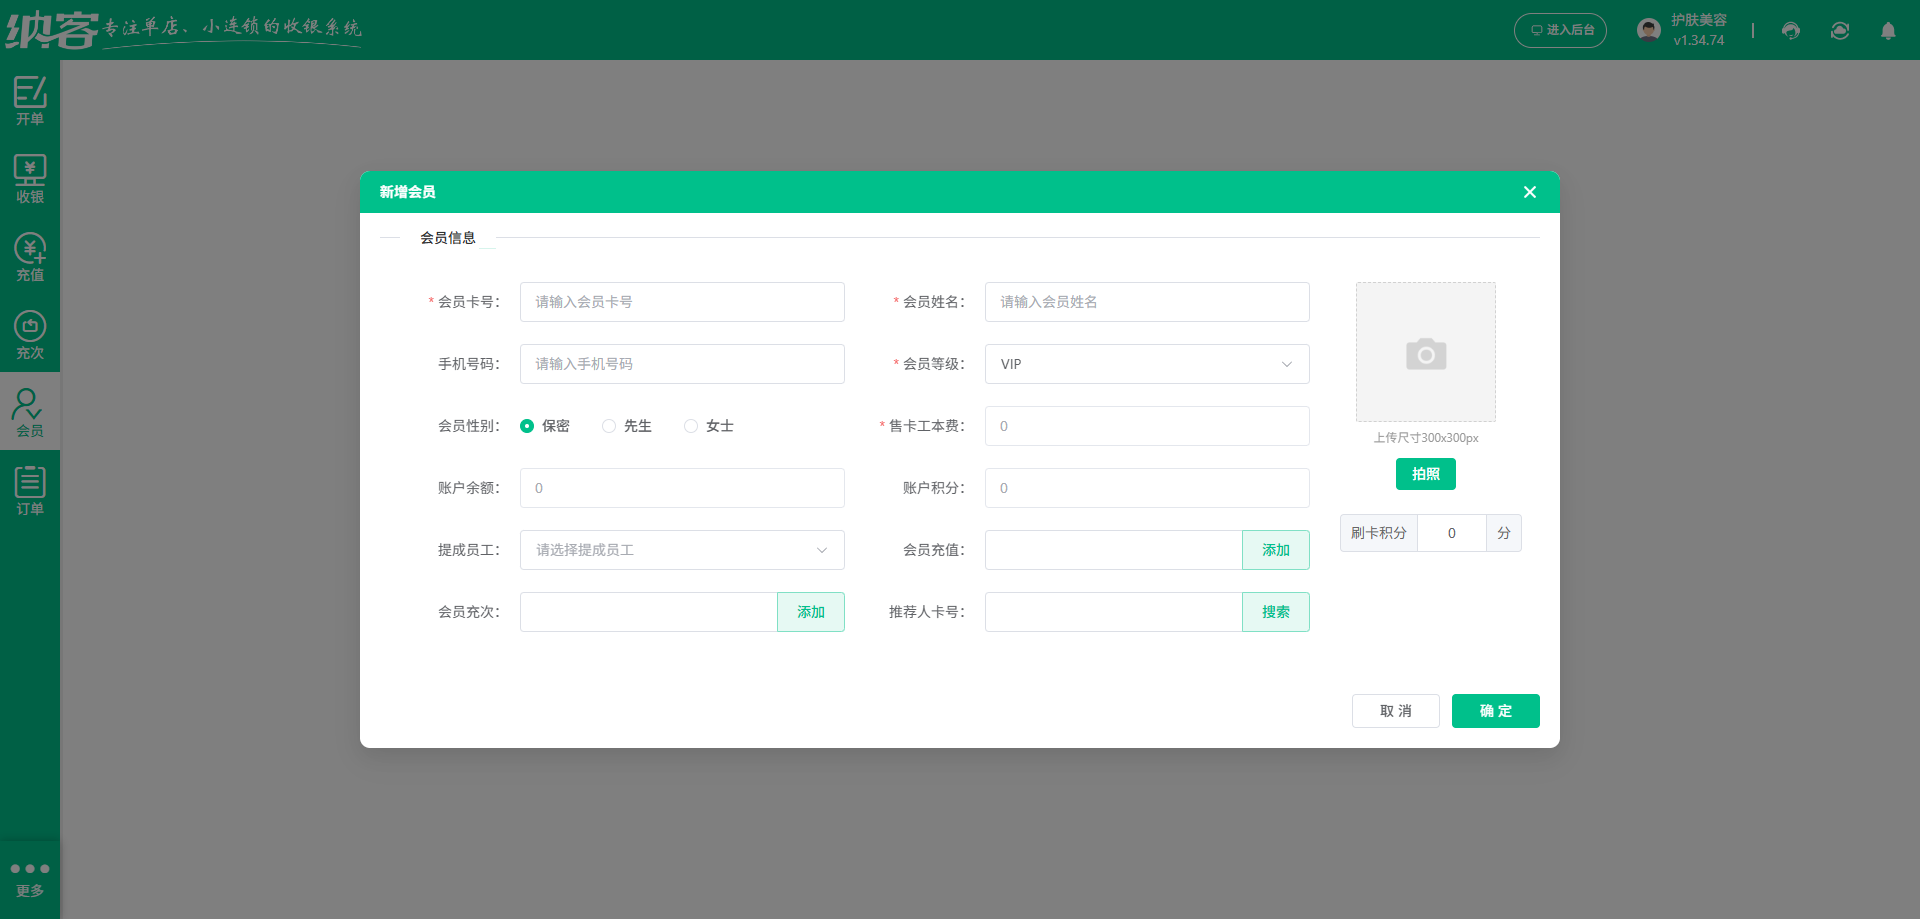Click 添加 next to 会员充次
Screen dimensions: 1920x919
coord(811,612)
